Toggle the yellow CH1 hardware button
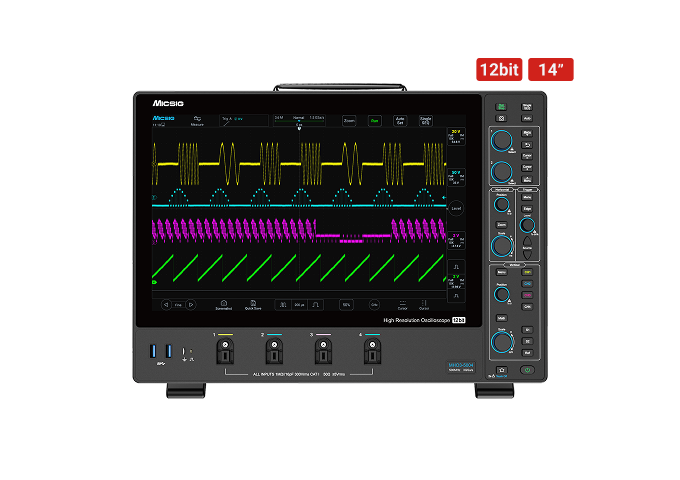This screenshot has width=680, height=480. [527, 272]
